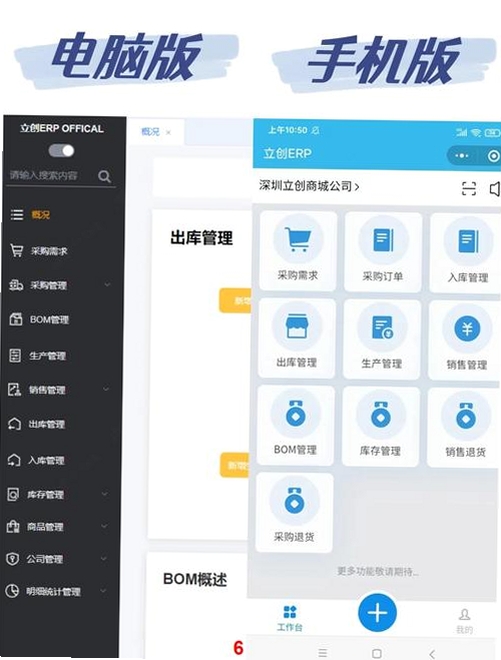Click the scan QR code icon

pos(469,188)
